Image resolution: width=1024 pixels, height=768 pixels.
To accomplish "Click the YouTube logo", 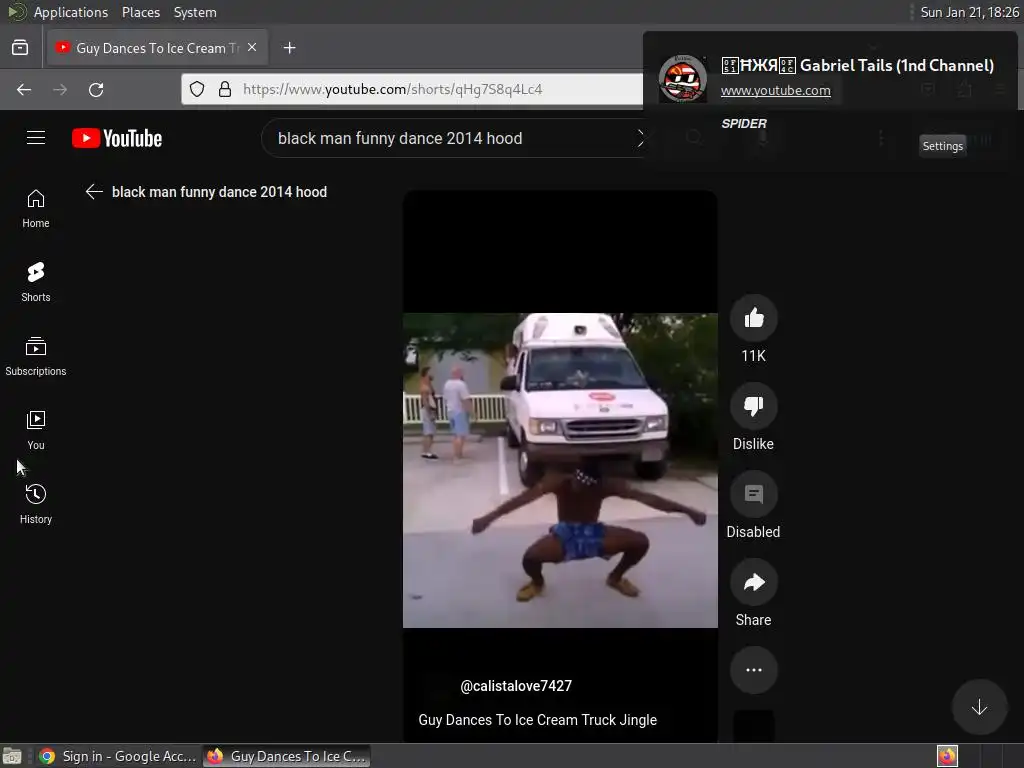I will (118, 138).
